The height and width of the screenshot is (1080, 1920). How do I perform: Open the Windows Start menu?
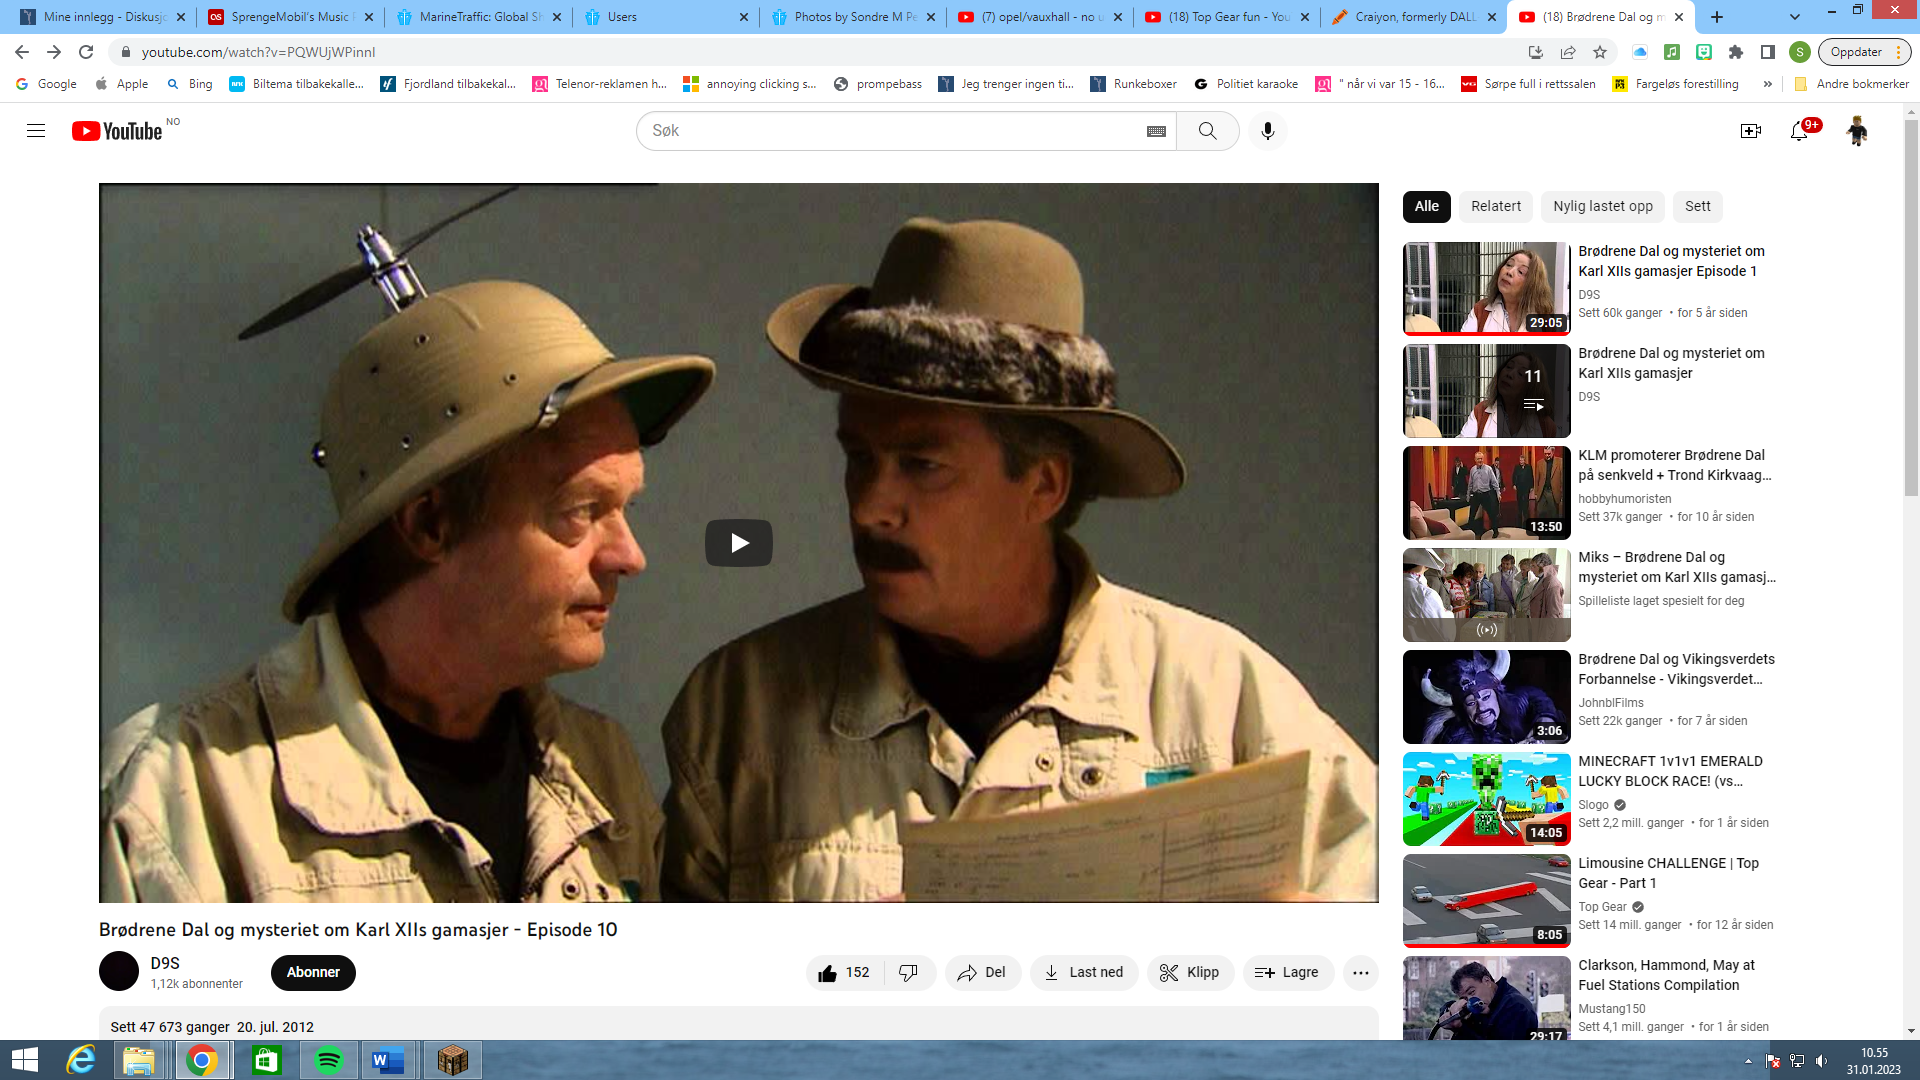(24, 1060)
